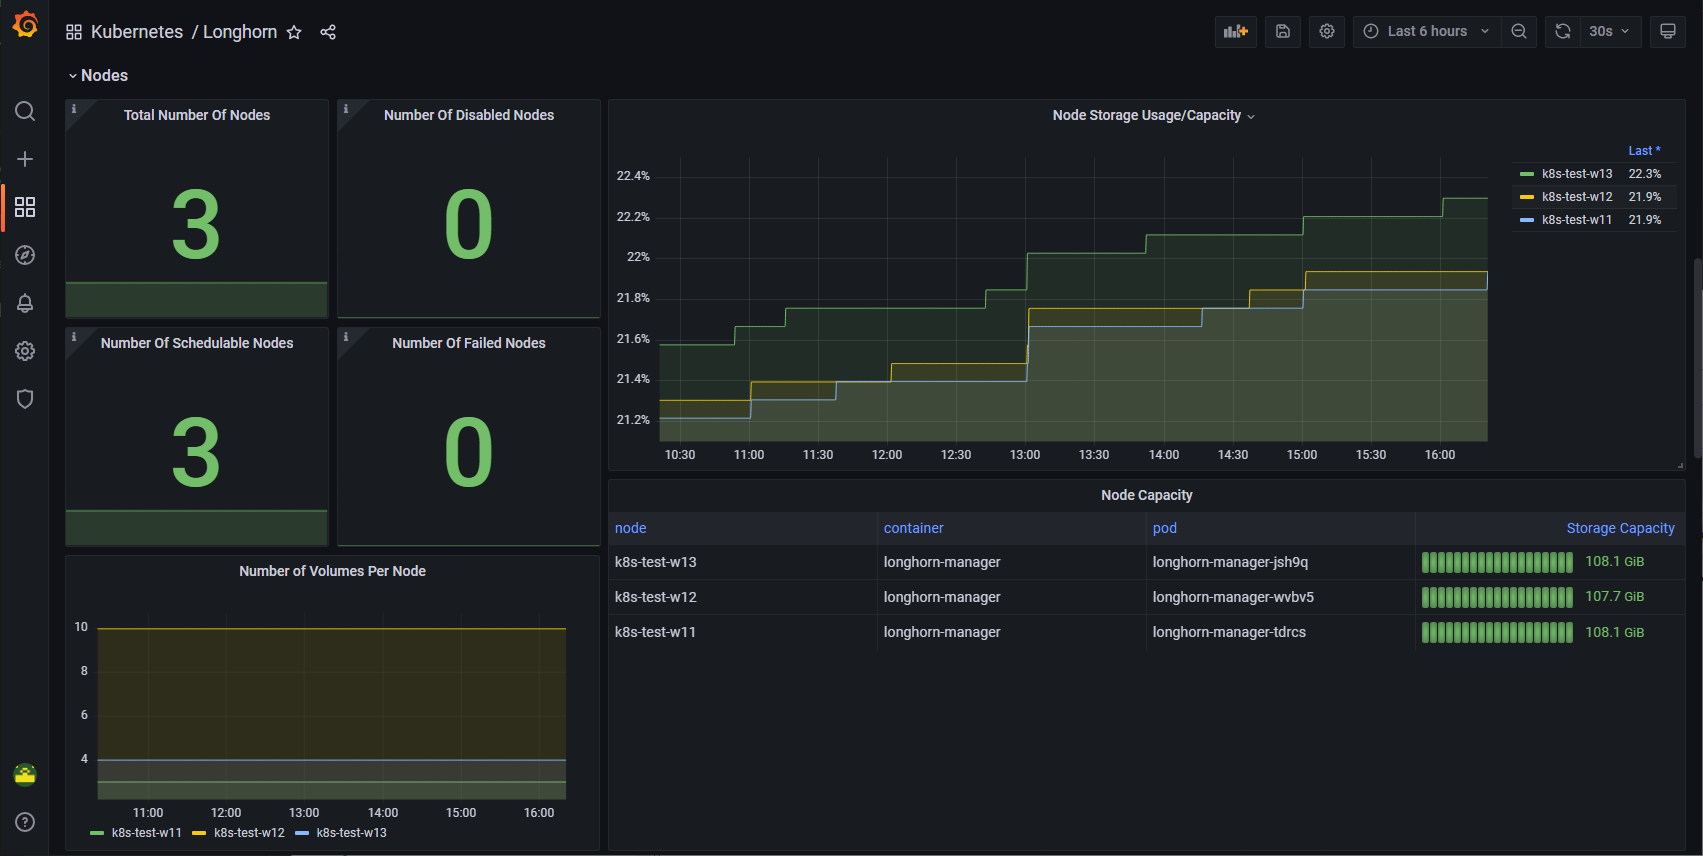This screenshot has width=1703, height=856.
Task: Show info for Total Number Of Nodes
Action: click(74, 109)
